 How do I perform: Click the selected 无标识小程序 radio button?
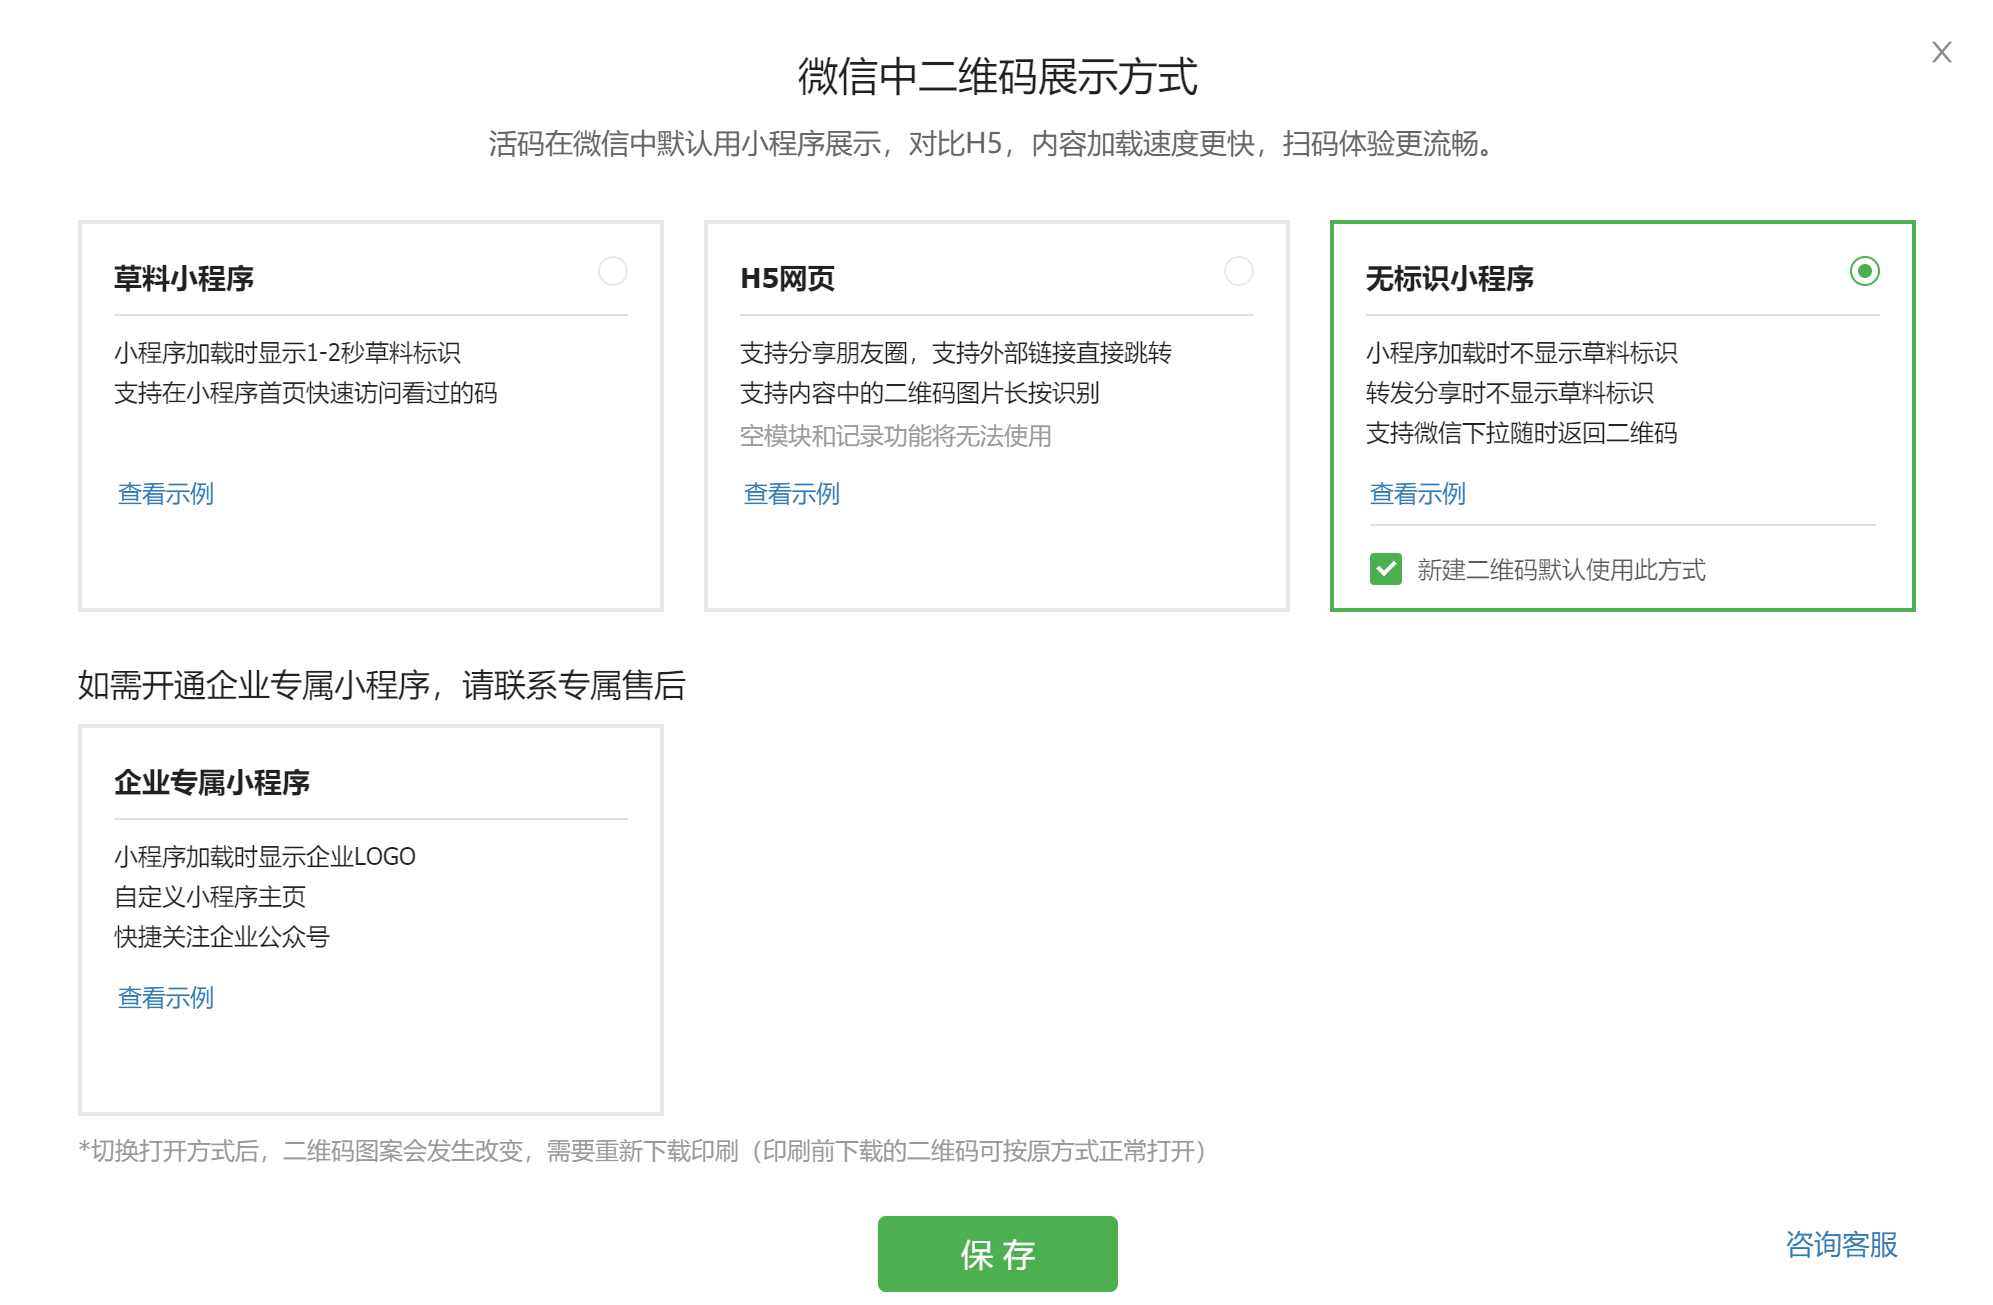[x=1864, y=271]
